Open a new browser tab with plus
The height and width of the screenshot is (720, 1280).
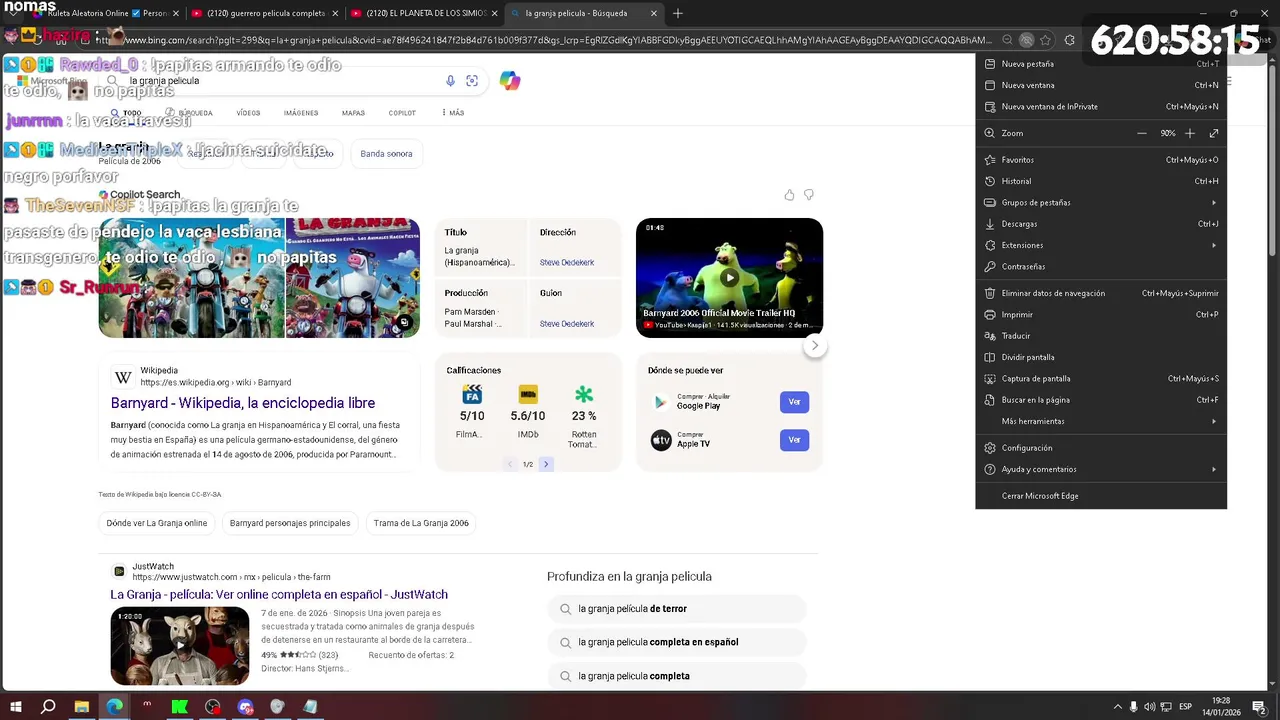[x=677, y=13]
